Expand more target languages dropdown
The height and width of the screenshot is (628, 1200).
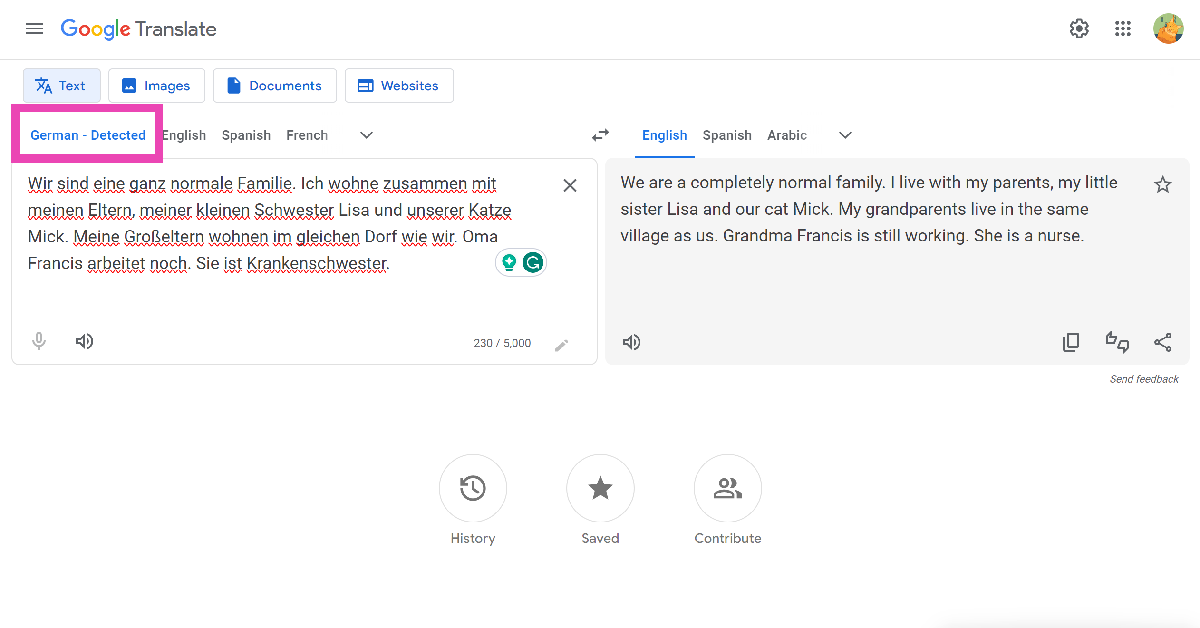(x=845, y=135)
